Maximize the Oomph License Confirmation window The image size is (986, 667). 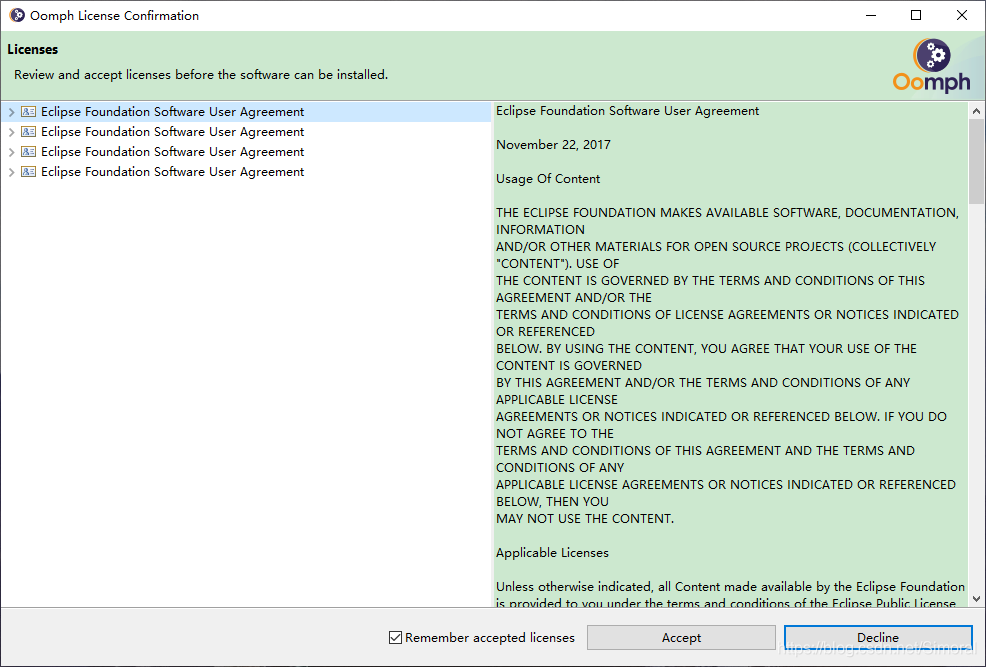click(x=916, y=15)
